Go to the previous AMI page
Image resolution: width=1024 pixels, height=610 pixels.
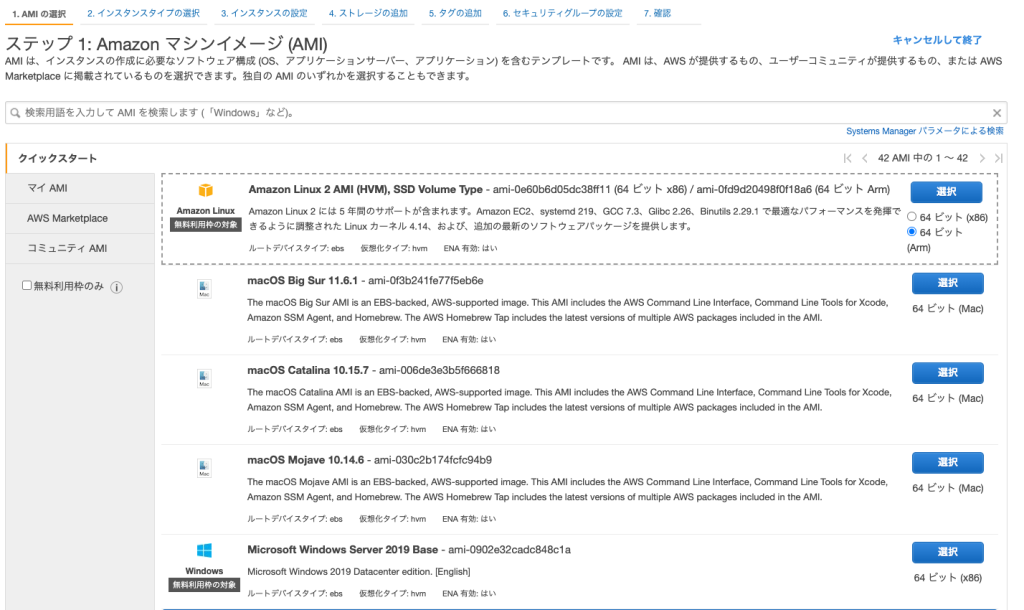[x=865, y=158]
